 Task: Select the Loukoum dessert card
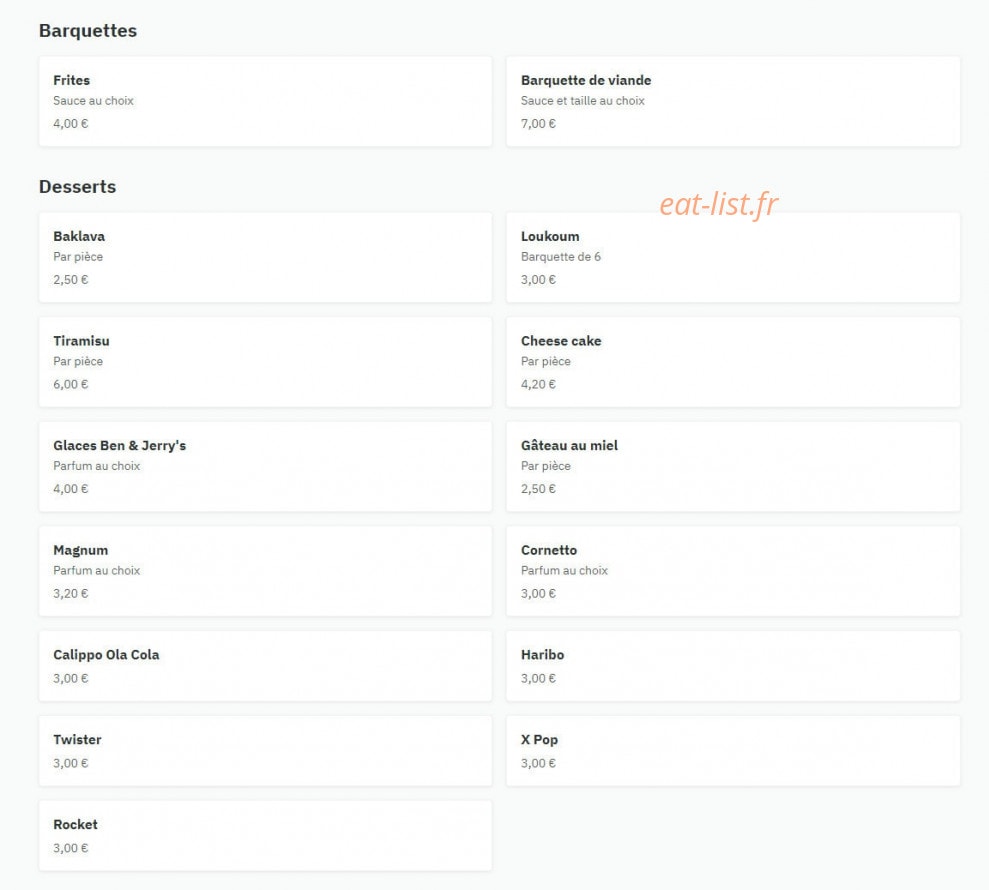[733, 257]
